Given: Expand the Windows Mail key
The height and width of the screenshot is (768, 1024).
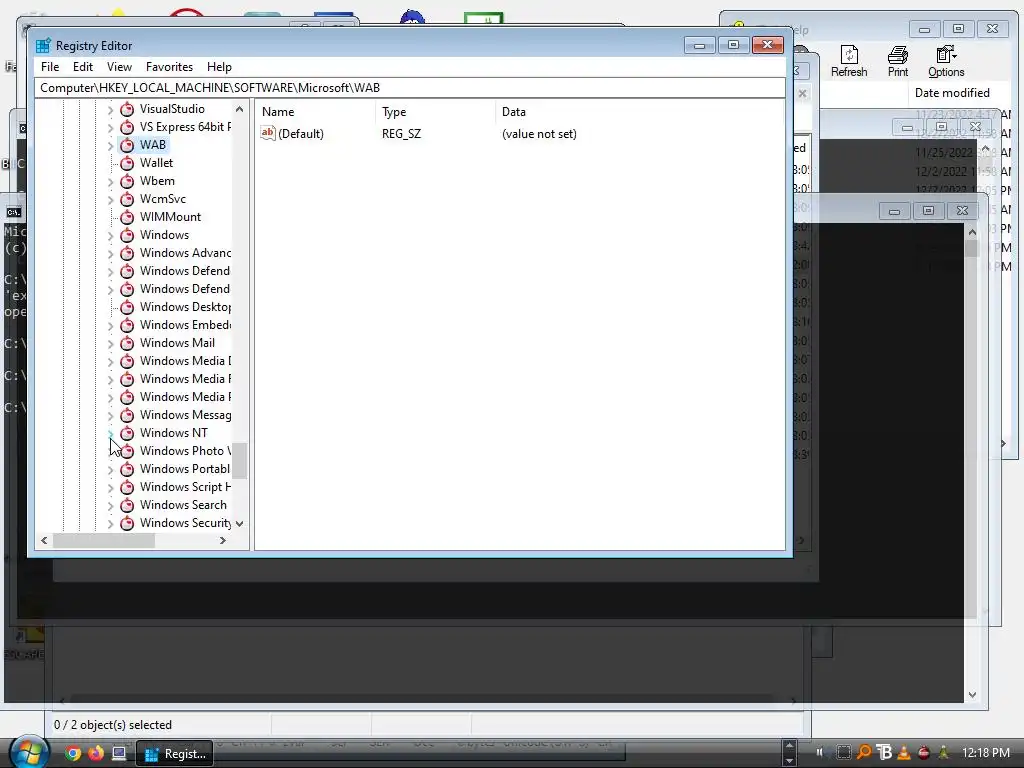Looking at the screenshot, I should coord(110,344).
